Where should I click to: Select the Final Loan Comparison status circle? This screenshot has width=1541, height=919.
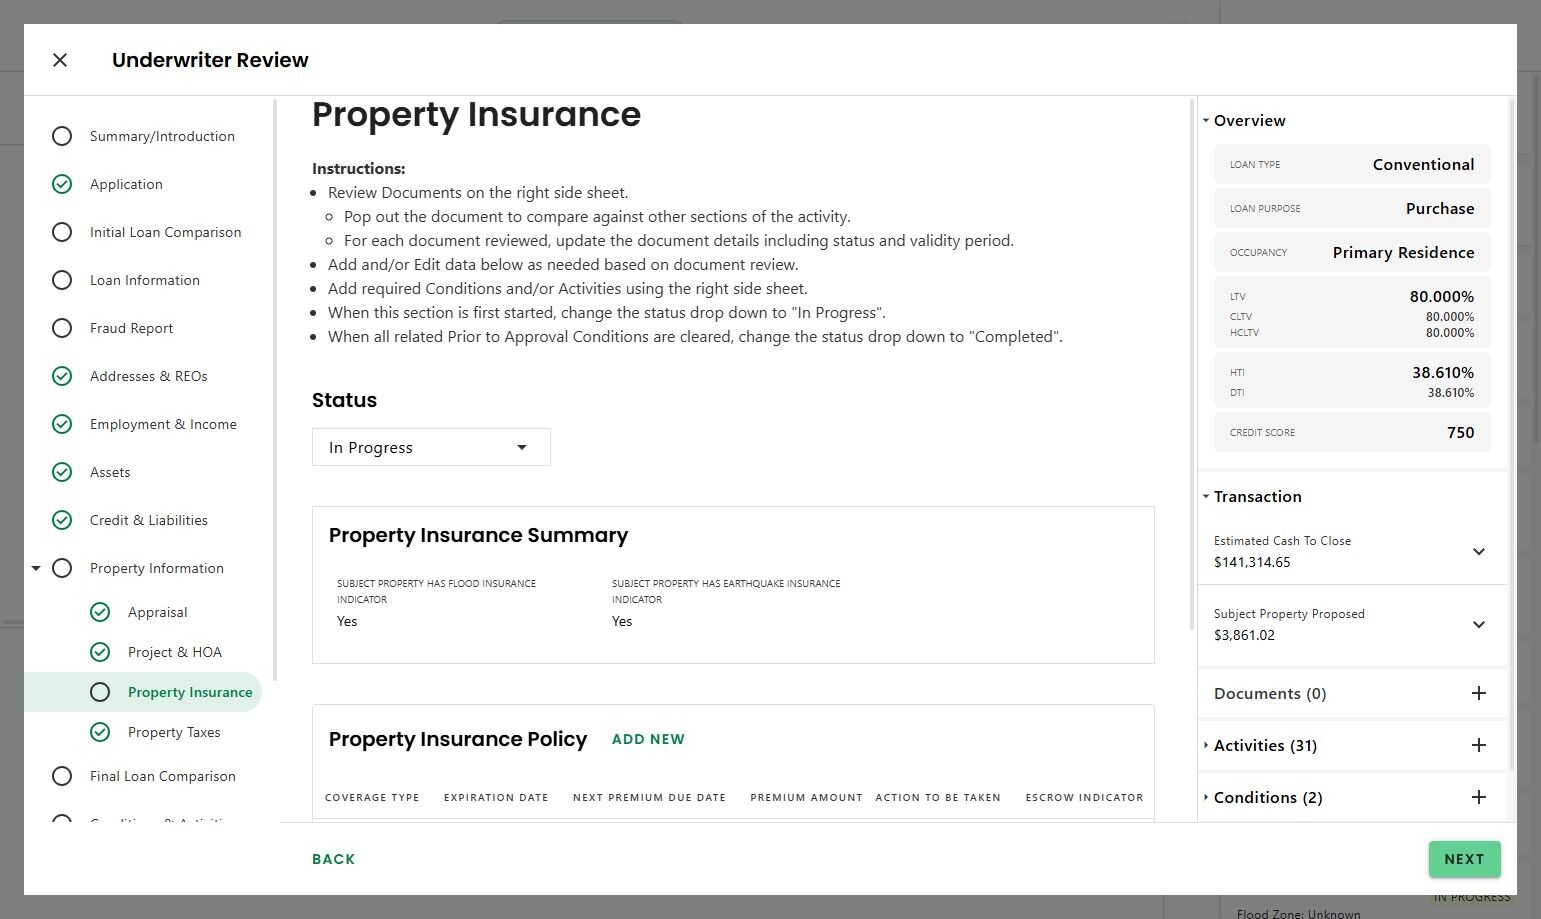(x=62, y=776)
